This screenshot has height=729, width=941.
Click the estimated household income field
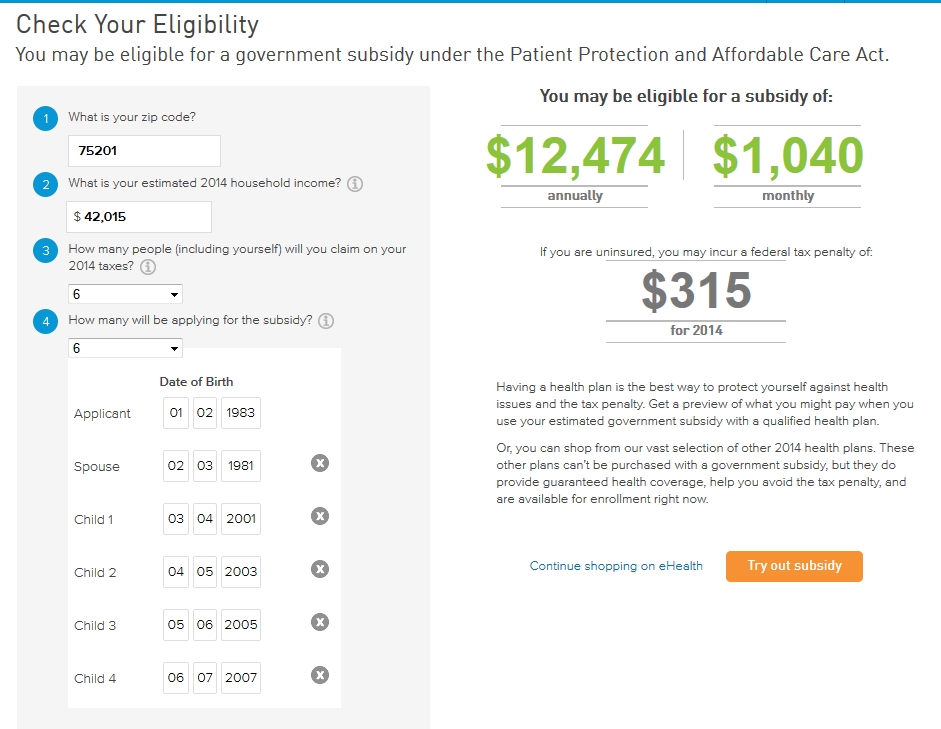(140, 216)
